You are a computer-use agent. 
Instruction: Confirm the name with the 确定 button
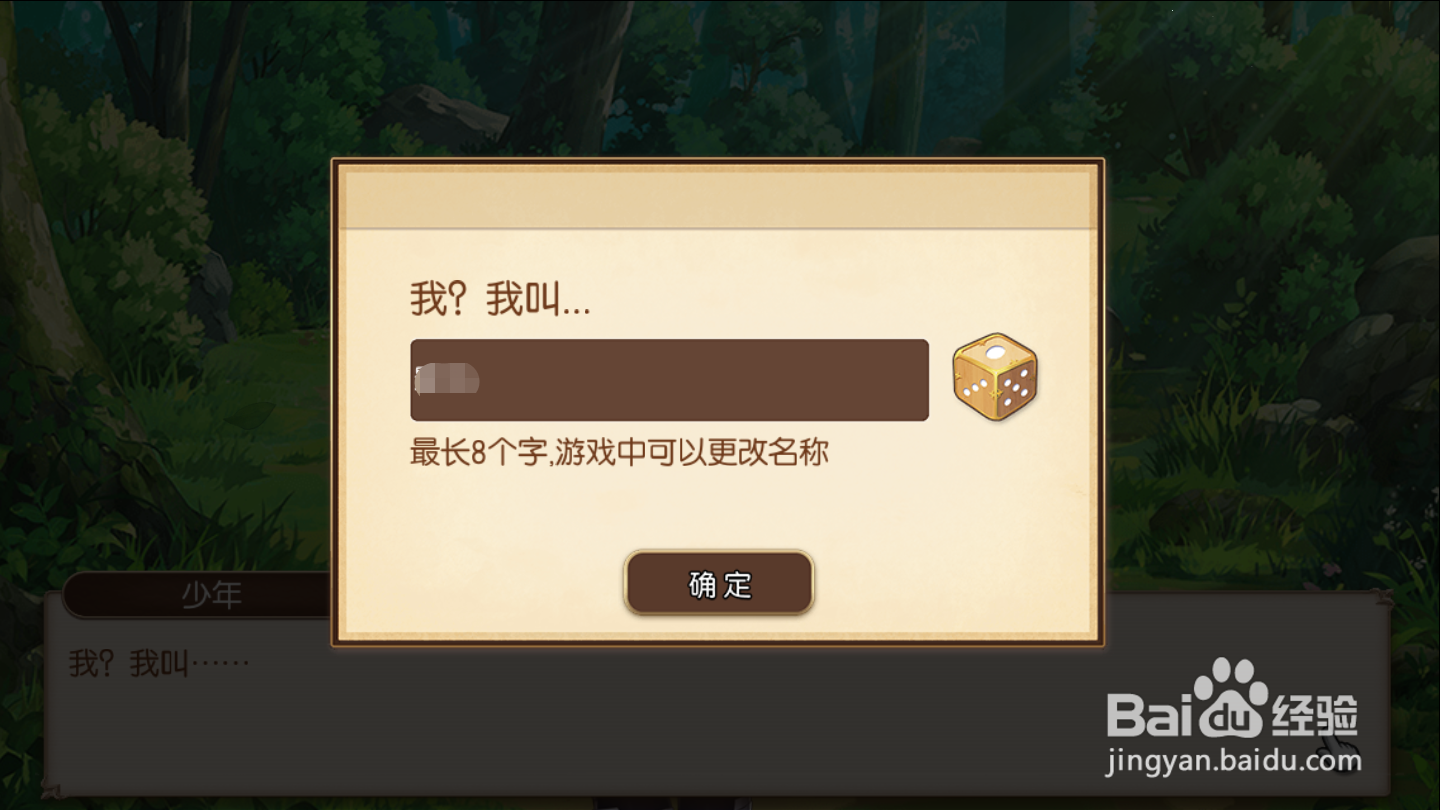click(x=719, y=583)
